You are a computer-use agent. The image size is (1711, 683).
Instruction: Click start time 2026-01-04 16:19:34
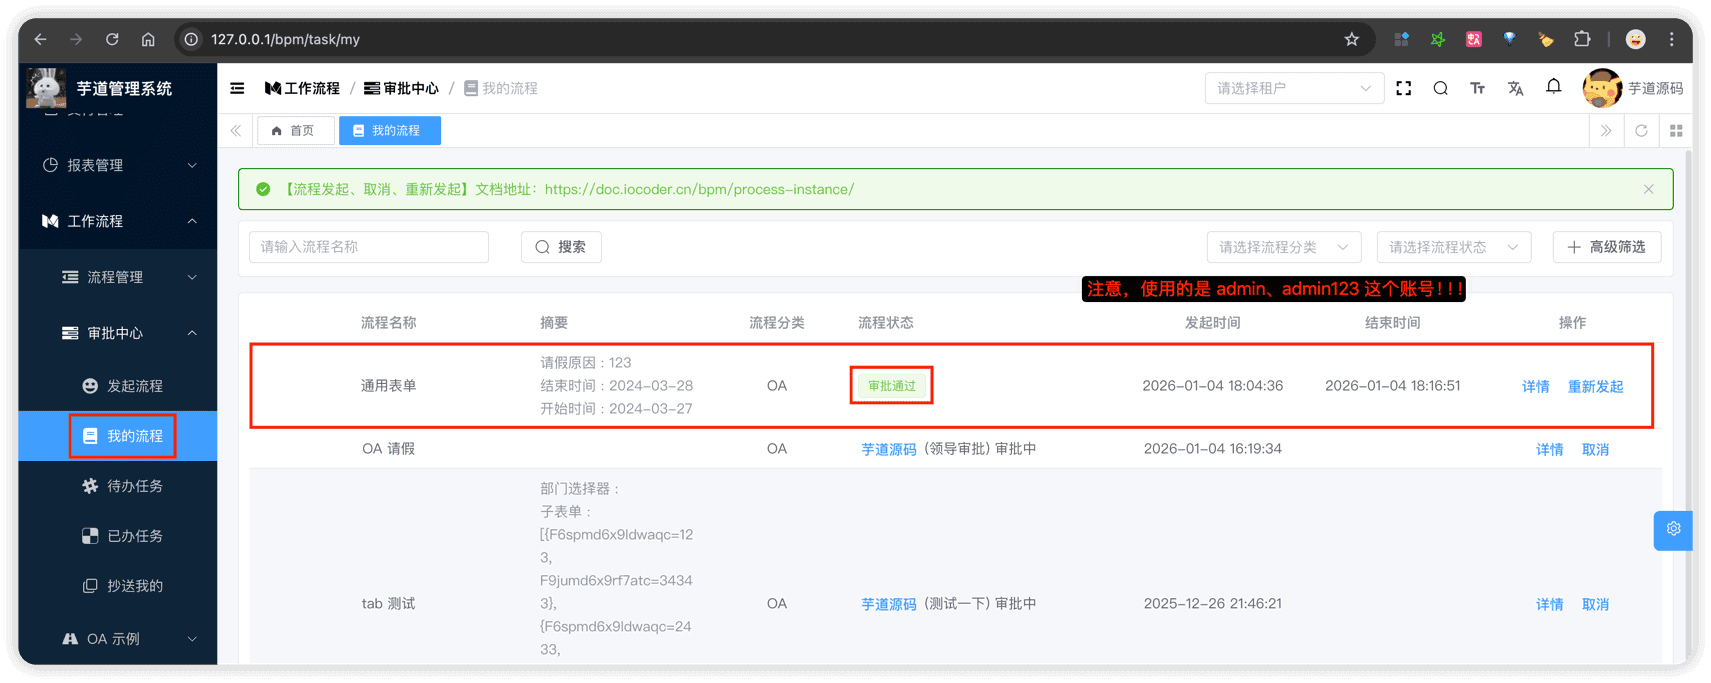[x=1213, y=449]
